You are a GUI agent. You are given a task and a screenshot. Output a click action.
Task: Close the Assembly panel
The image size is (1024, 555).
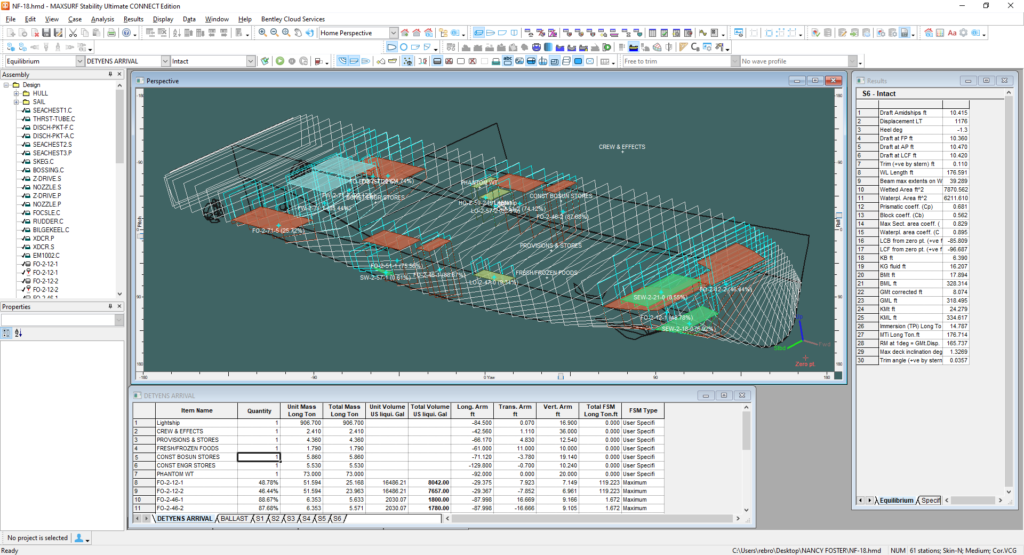(119, 74)
